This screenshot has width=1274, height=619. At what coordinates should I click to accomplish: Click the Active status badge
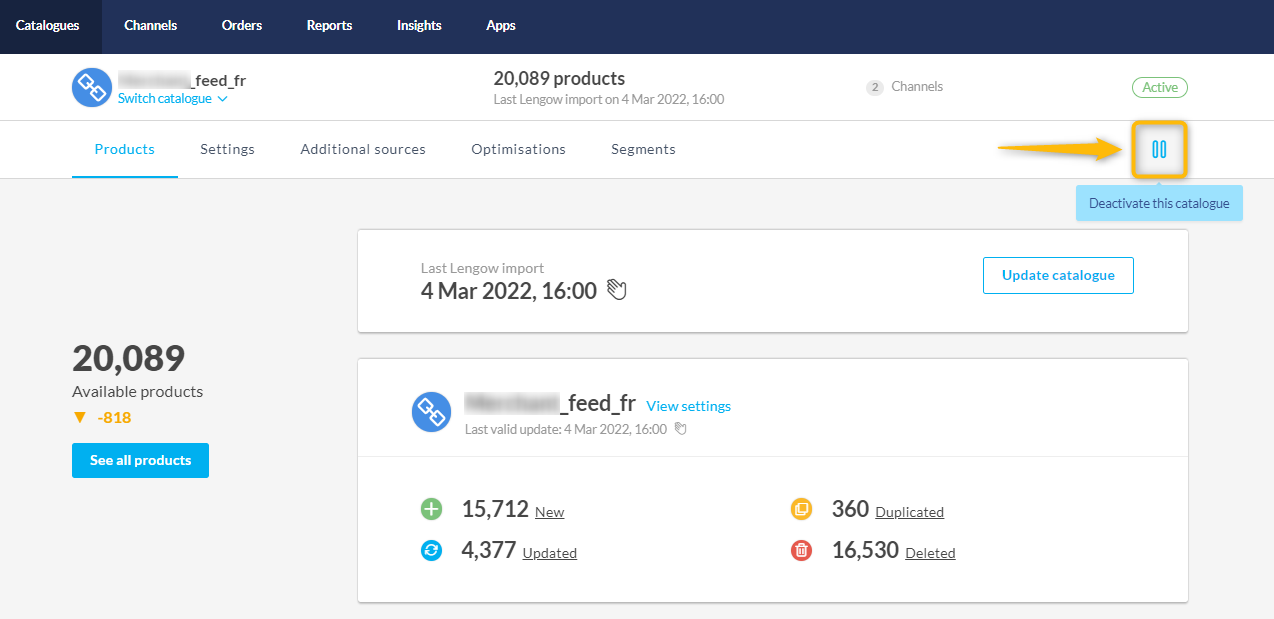1159,88
